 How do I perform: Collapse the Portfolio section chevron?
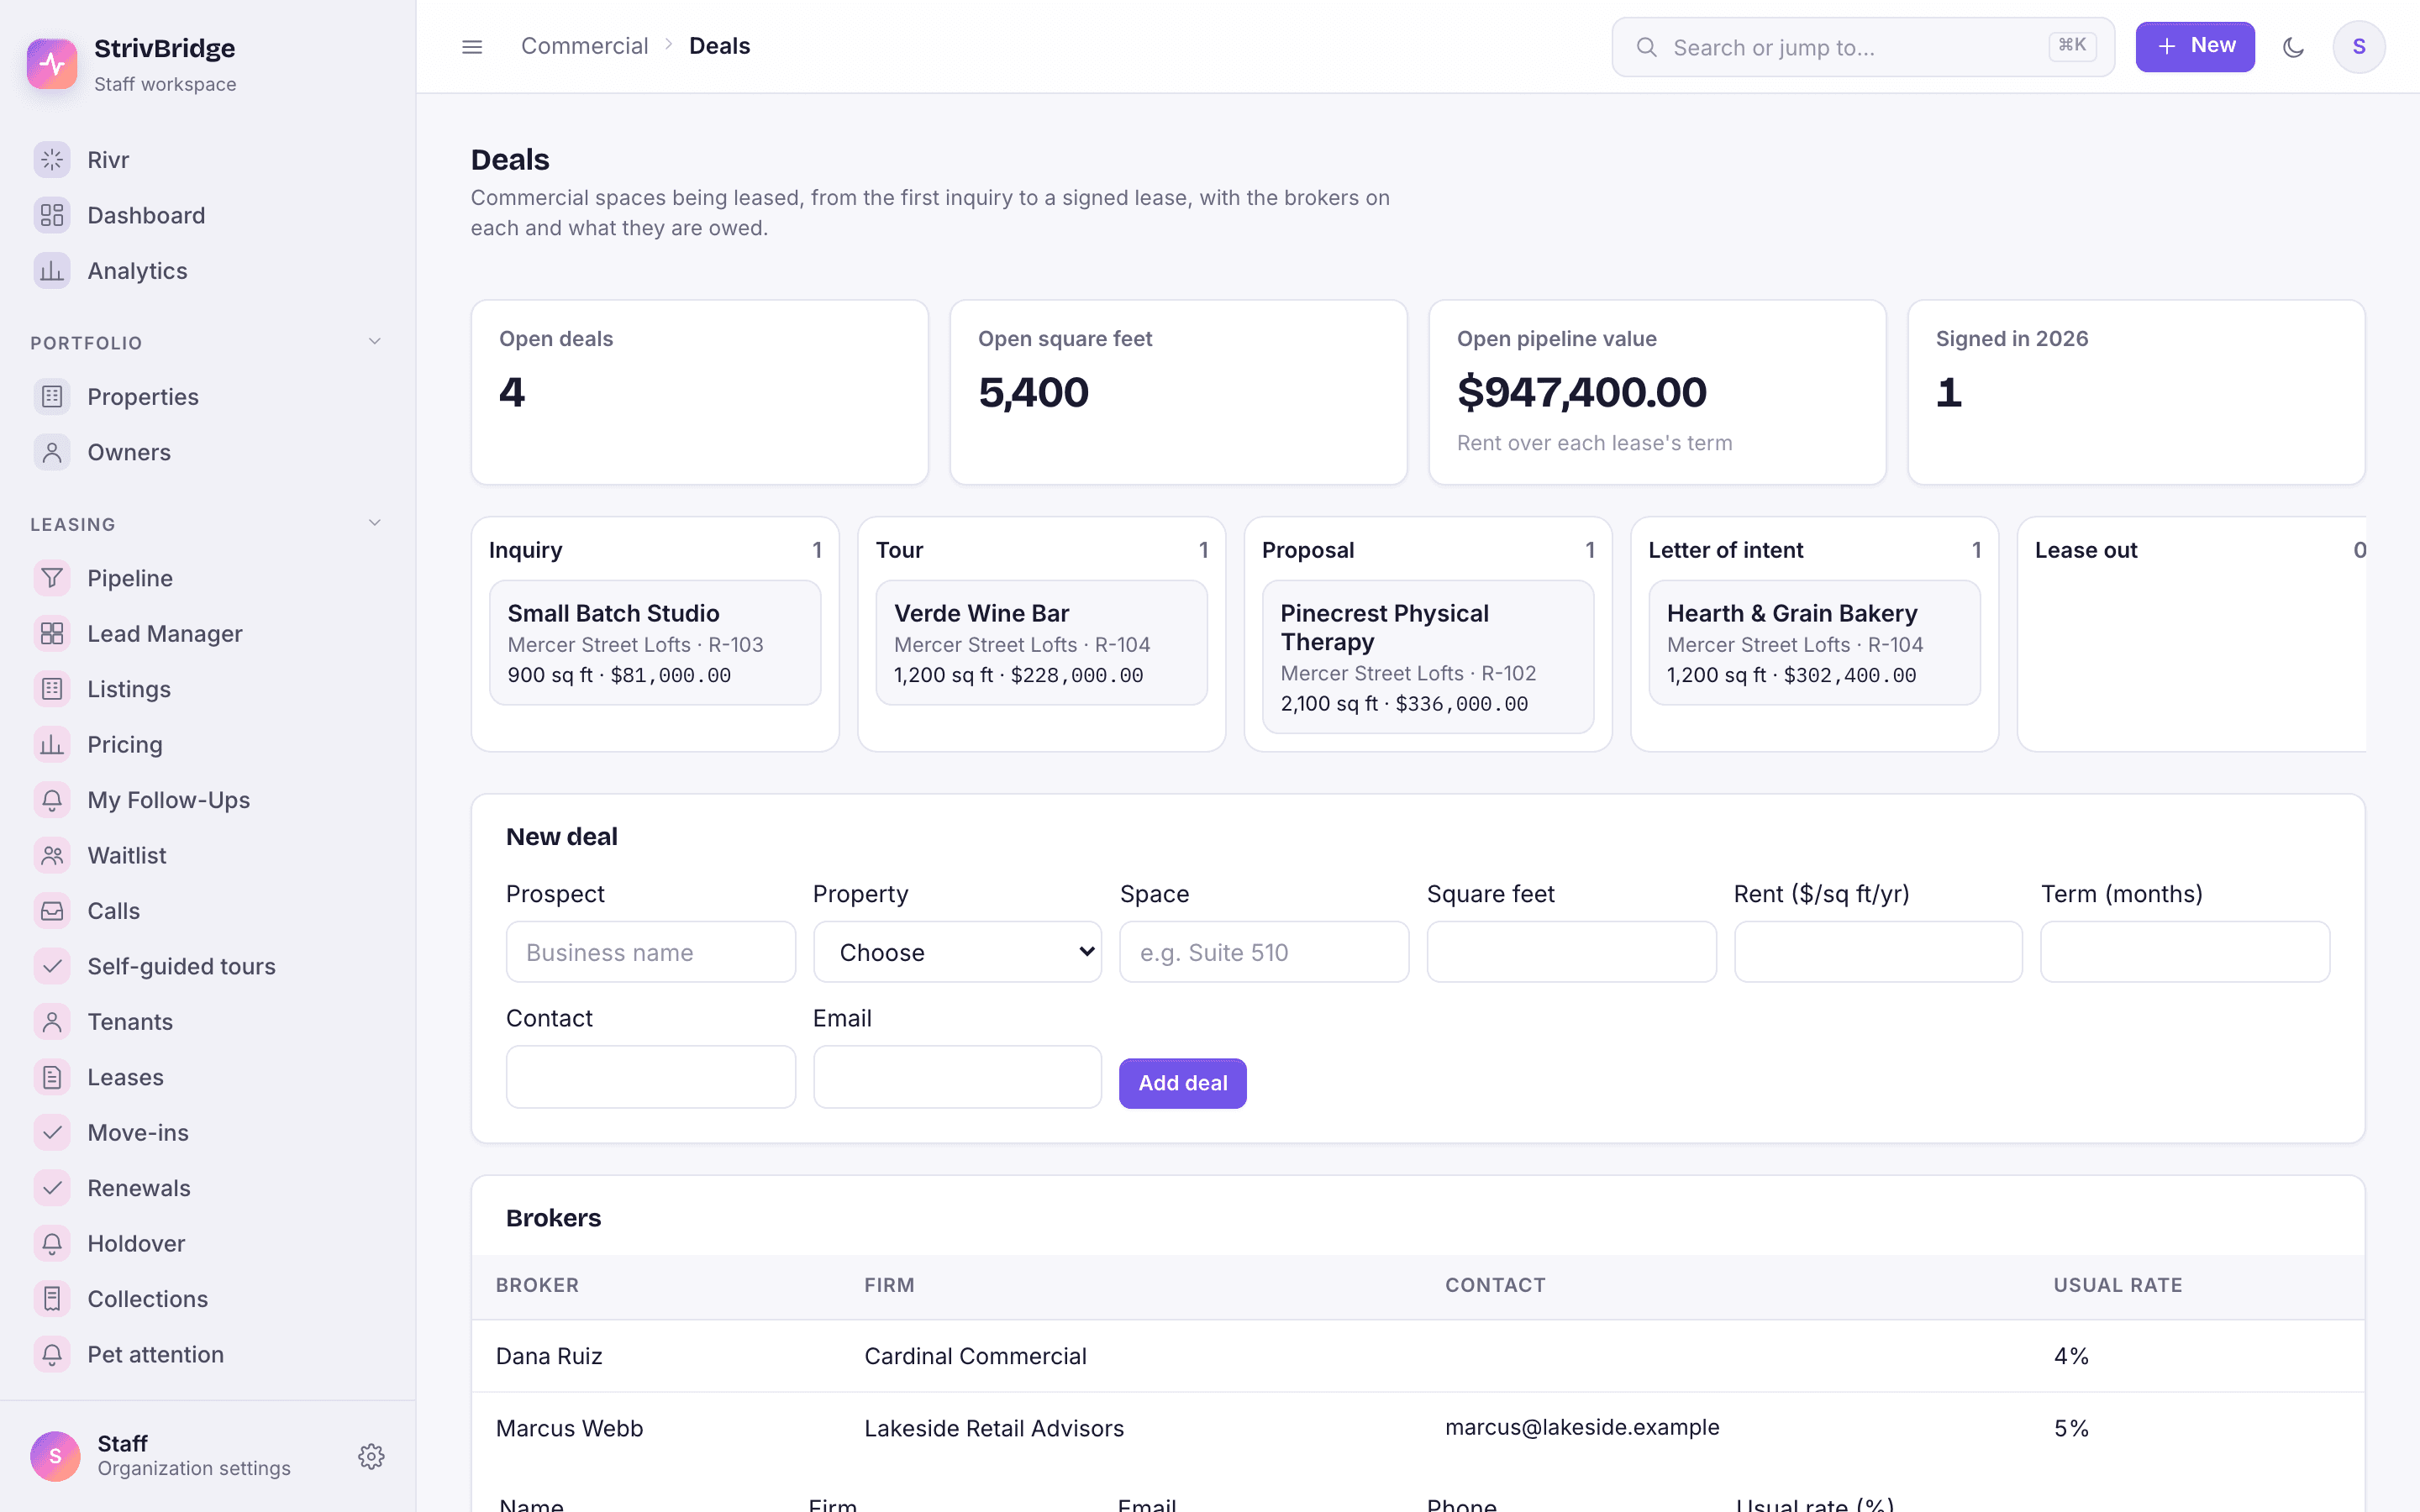coord(375,342)
